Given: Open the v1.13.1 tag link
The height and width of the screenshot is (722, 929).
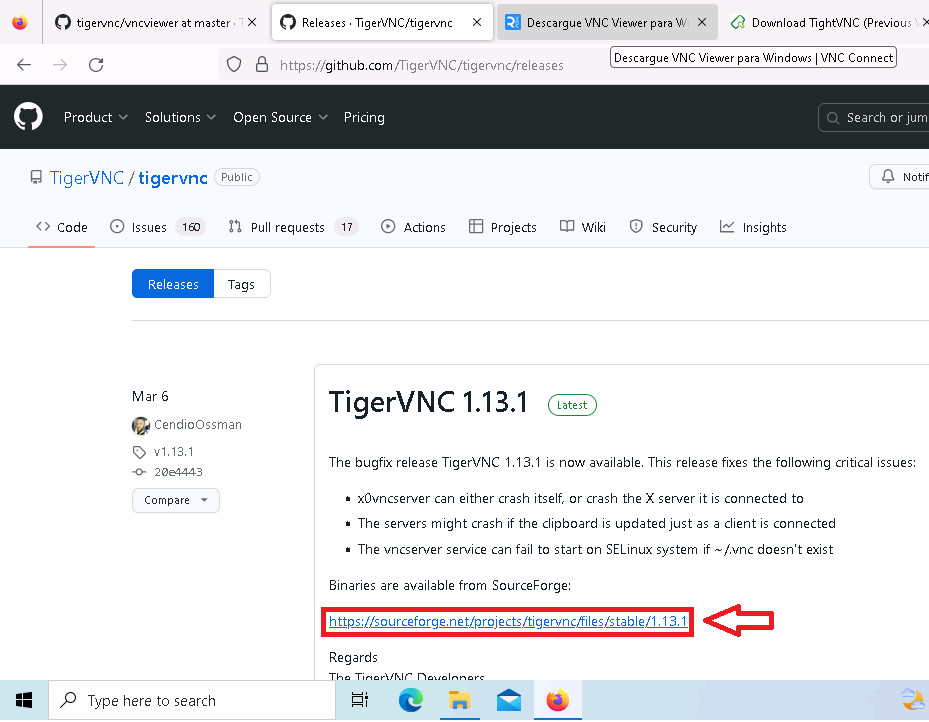Looking at the screenshot, I should 174,452.
